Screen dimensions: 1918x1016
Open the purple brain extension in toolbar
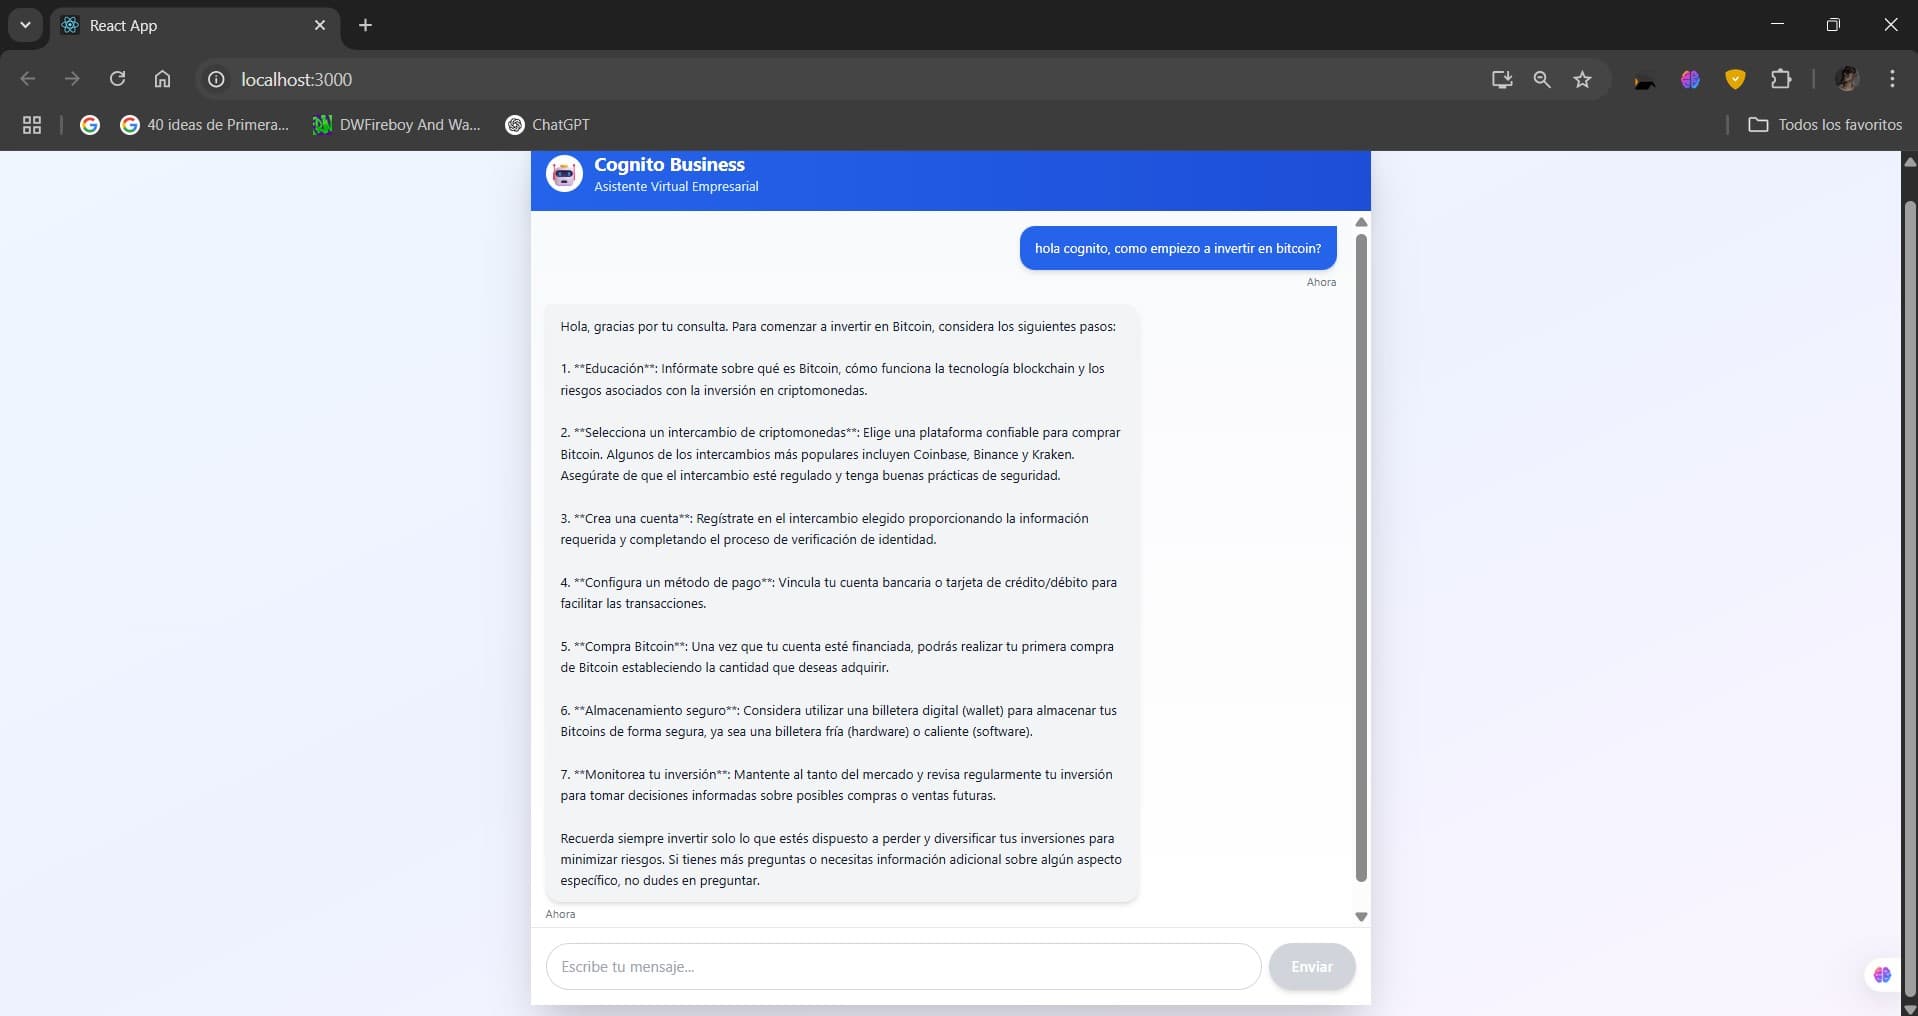pyautogui.click(x=1690, y=79)
